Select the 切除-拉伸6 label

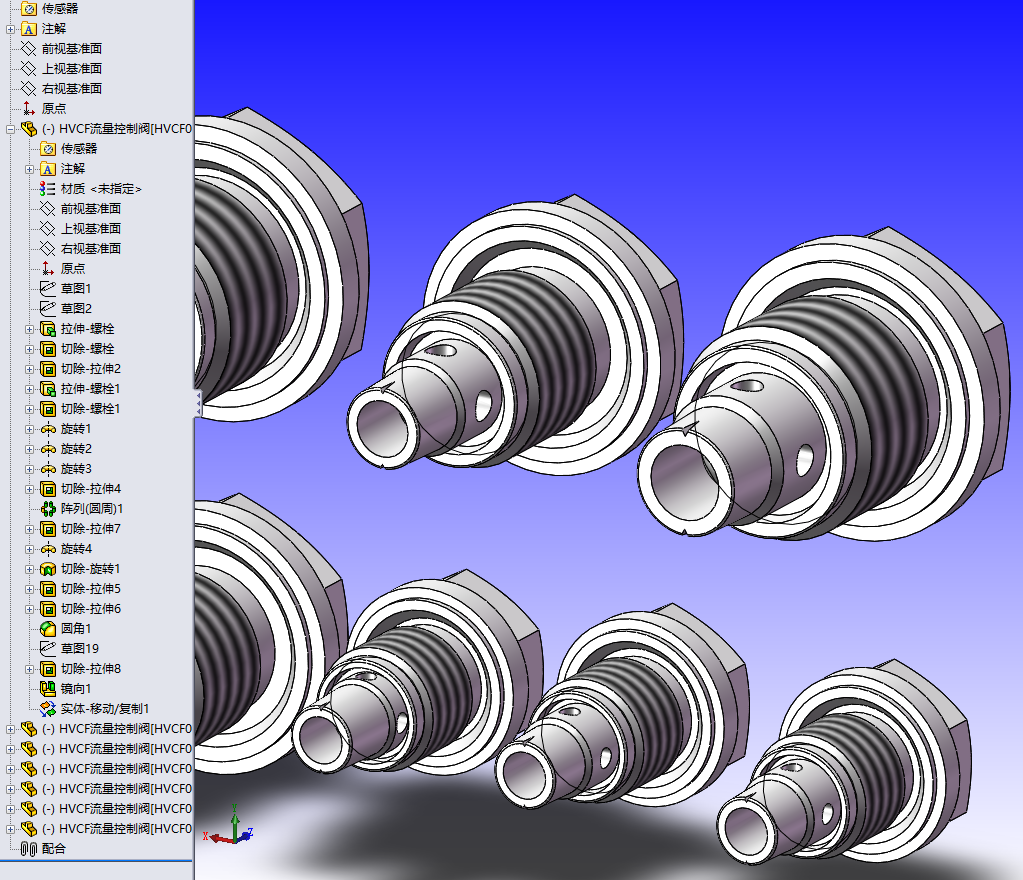[91, 609]
